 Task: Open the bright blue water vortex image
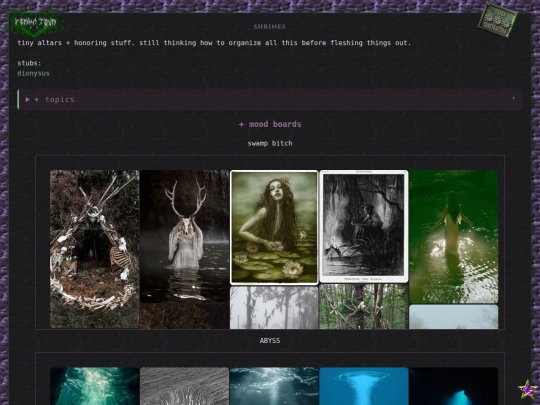coord(364,386)
